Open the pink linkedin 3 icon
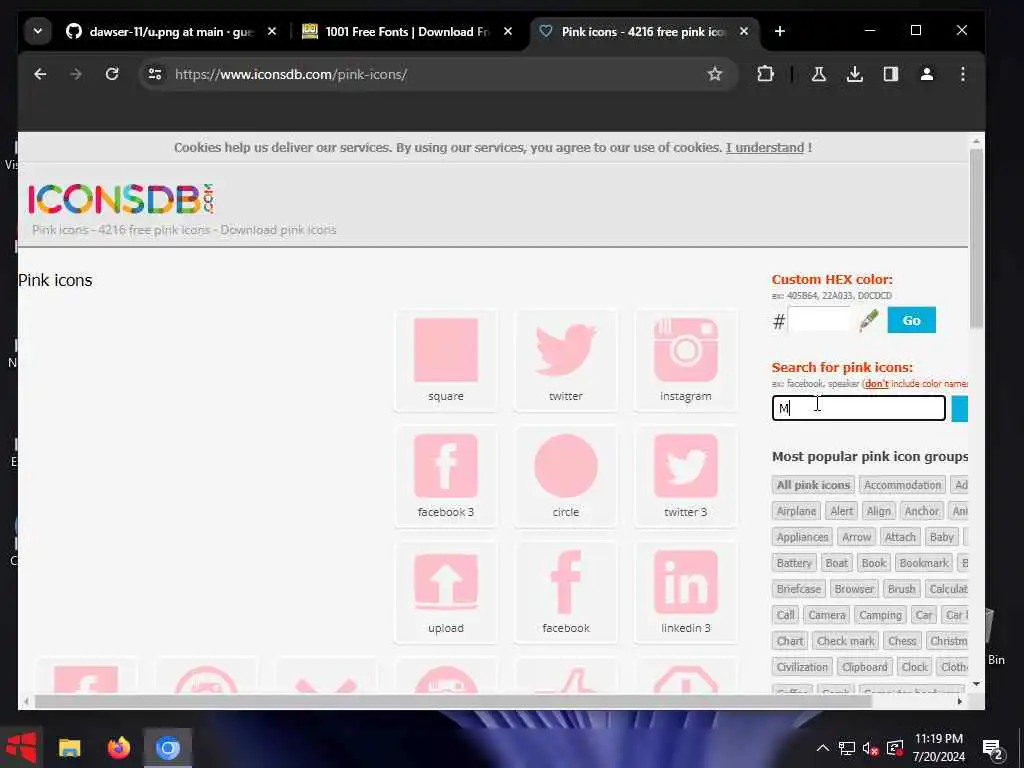 click(x=685, y=581)
